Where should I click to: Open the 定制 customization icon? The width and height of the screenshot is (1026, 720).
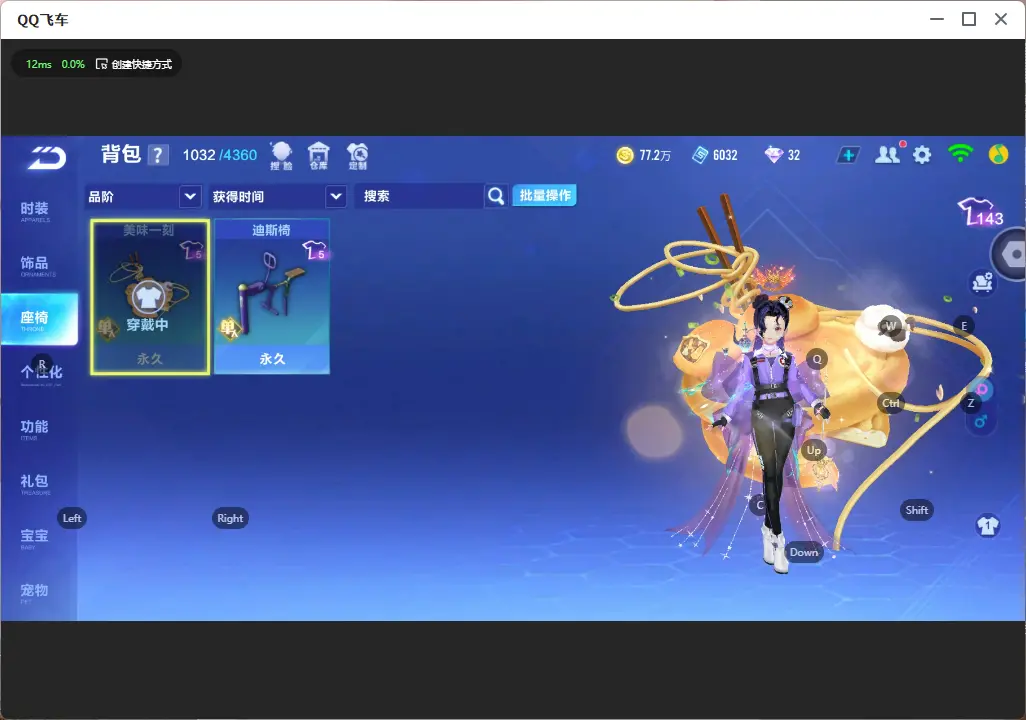[357, 156]
